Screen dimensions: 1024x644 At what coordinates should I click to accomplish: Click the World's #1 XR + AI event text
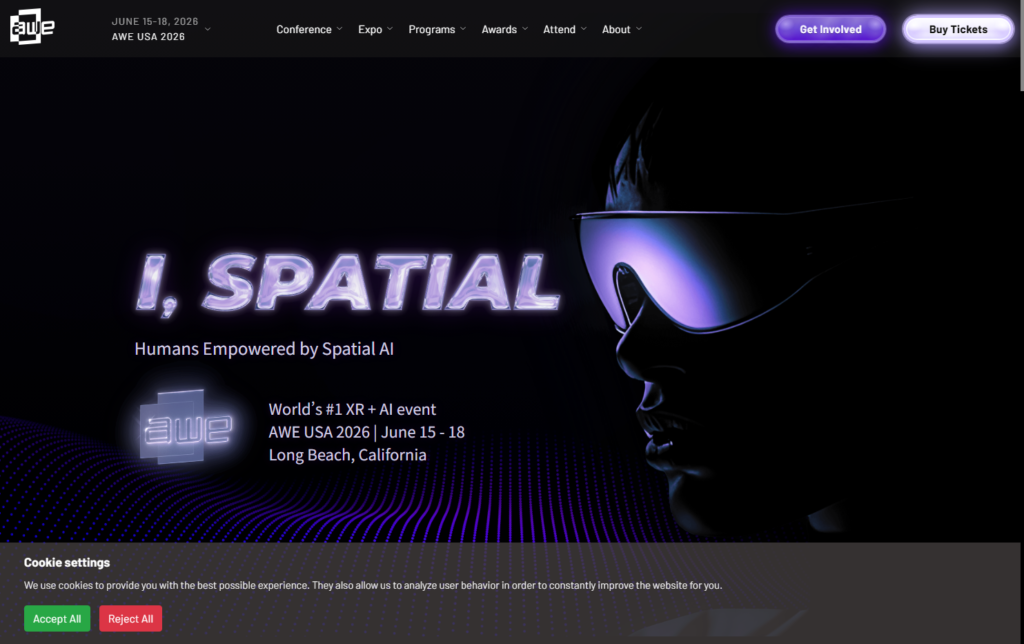tap(352, 409)
